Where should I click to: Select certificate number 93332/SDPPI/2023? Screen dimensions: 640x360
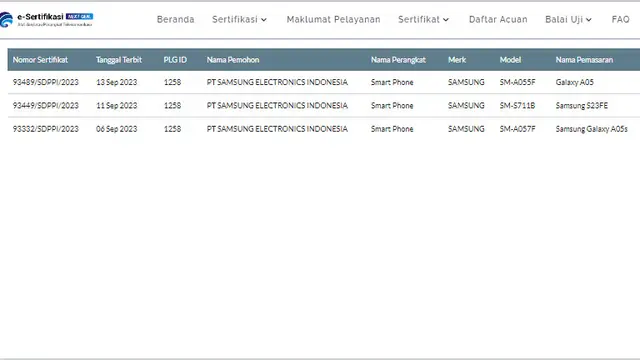(45, 129)
